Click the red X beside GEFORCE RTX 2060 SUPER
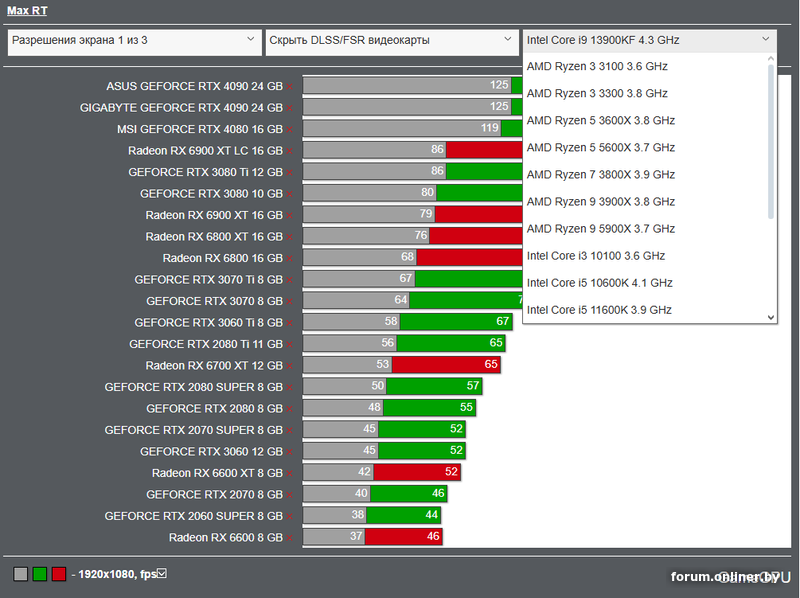 pyautogui.click(x=289, y=516)
